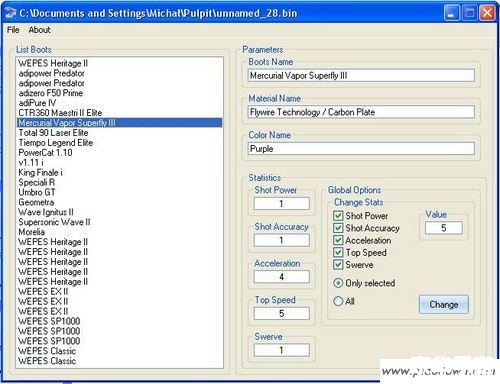Select Supersonic Wave II boots
This screenshot has width=500, height=384.
point(119,222)
